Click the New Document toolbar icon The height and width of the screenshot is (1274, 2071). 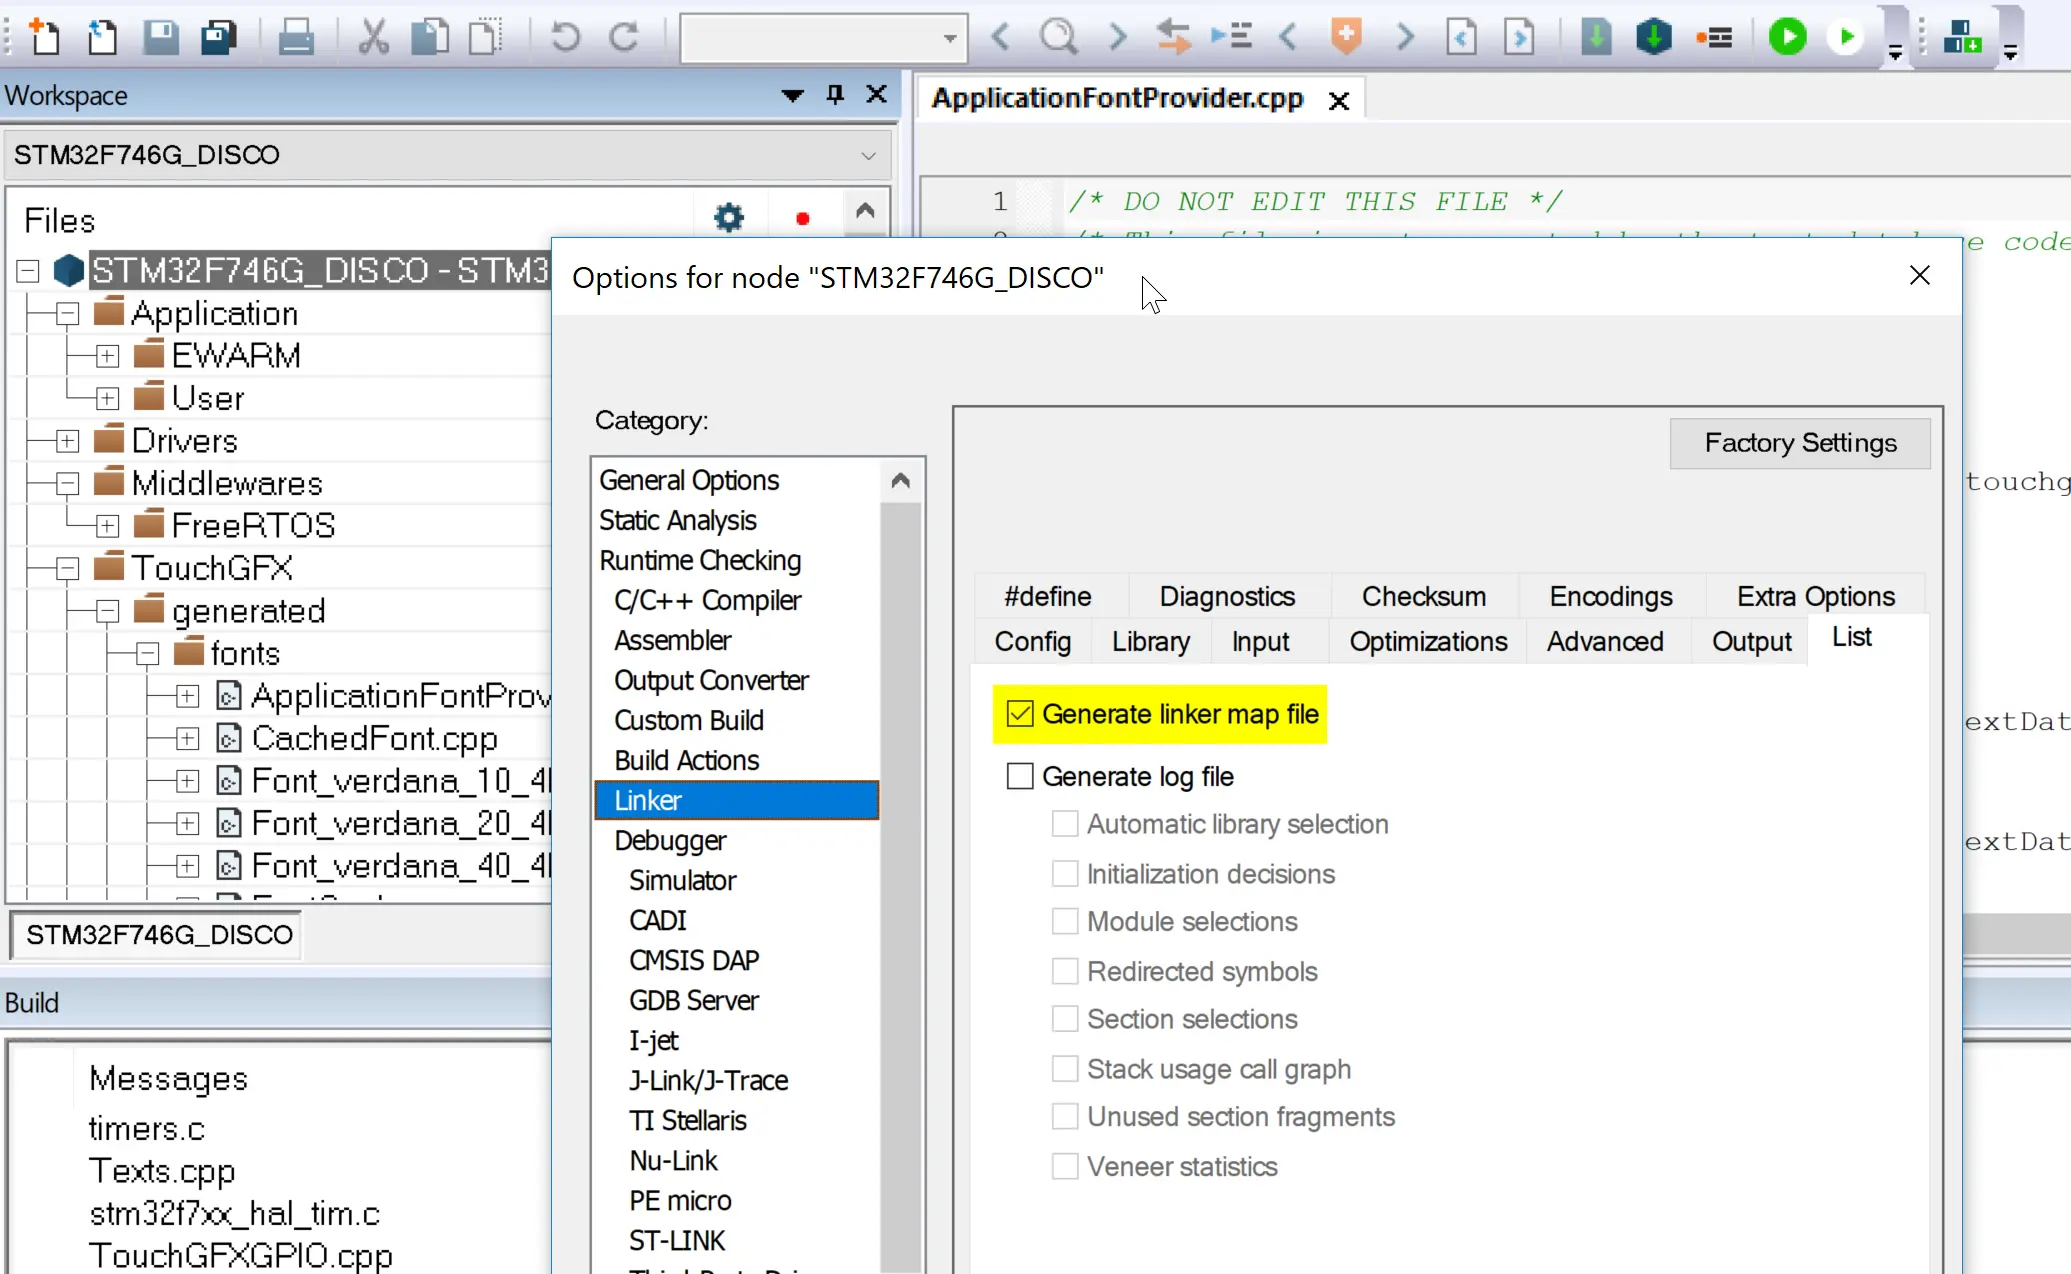pyautogui.click(x=44, y=38)
